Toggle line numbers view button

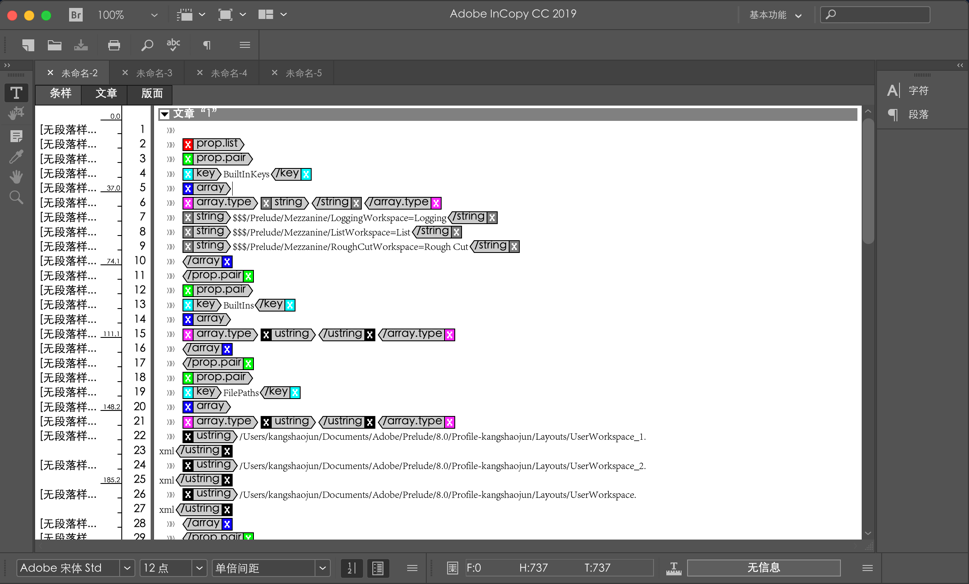[352, 568]
